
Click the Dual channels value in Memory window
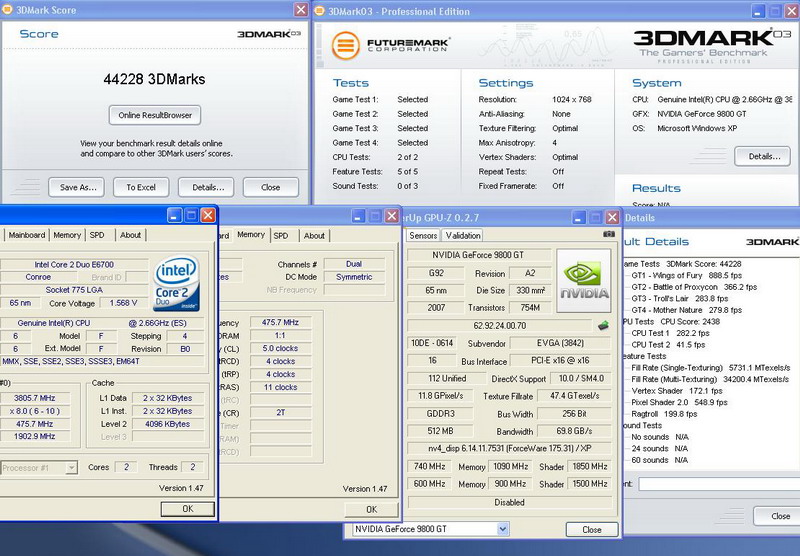[x=354, y=264]
